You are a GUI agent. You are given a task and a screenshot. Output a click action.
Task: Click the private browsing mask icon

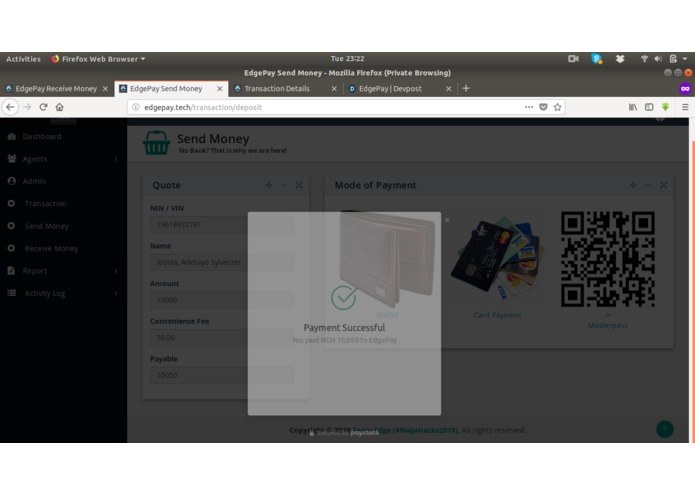(x=685, y=89)
